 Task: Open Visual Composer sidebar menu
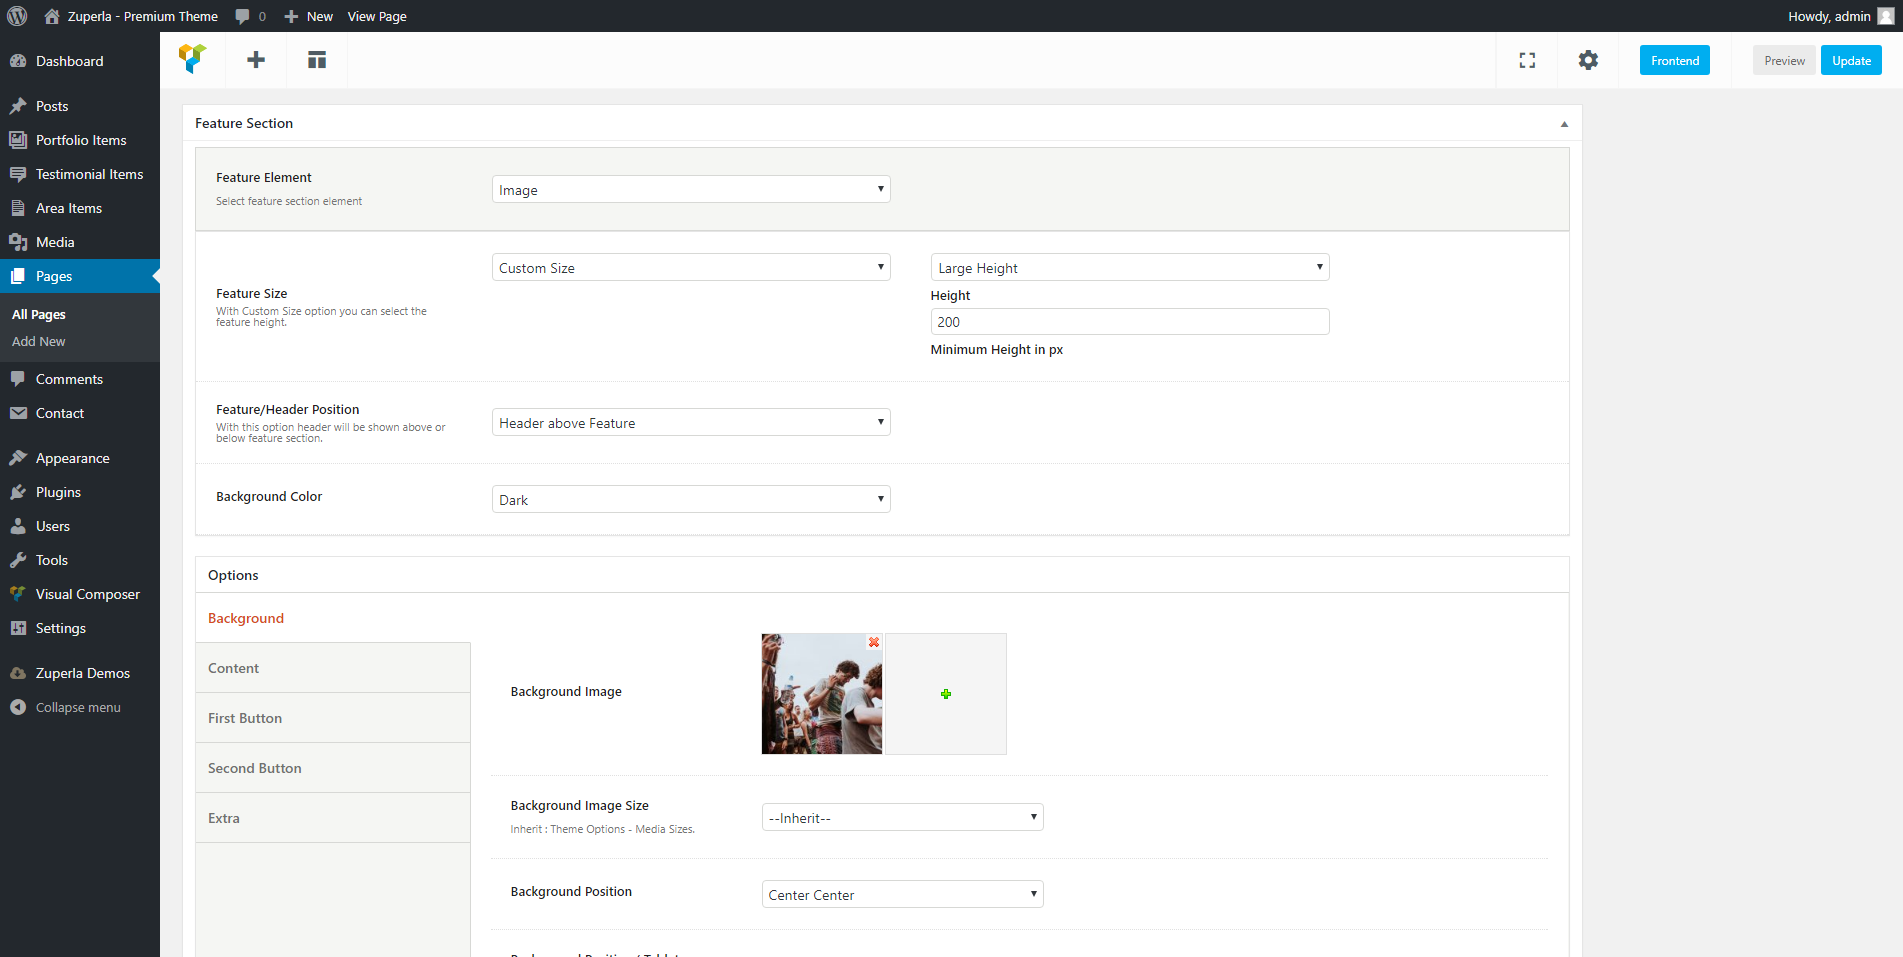[x=80, y=594]
